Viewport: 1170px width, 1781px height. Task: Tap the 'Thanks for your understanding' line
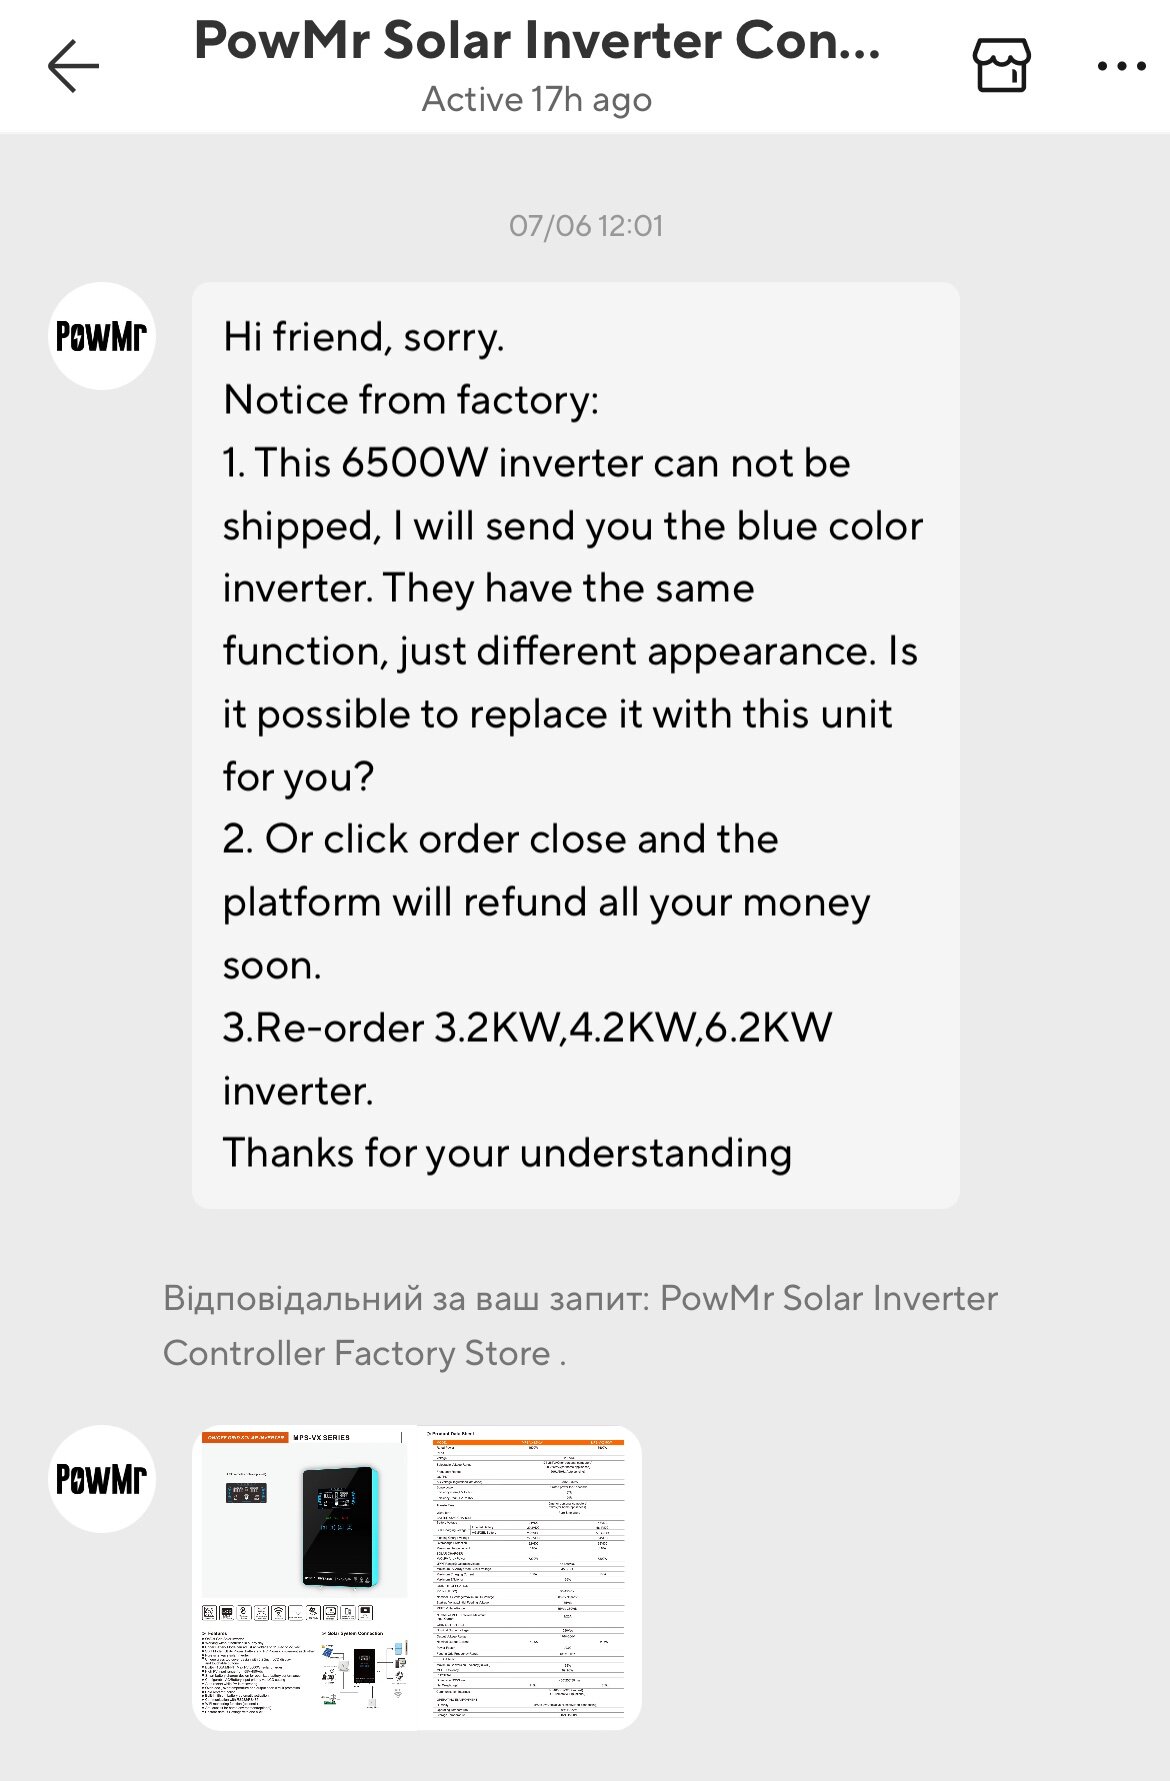tap(507, 1153)
